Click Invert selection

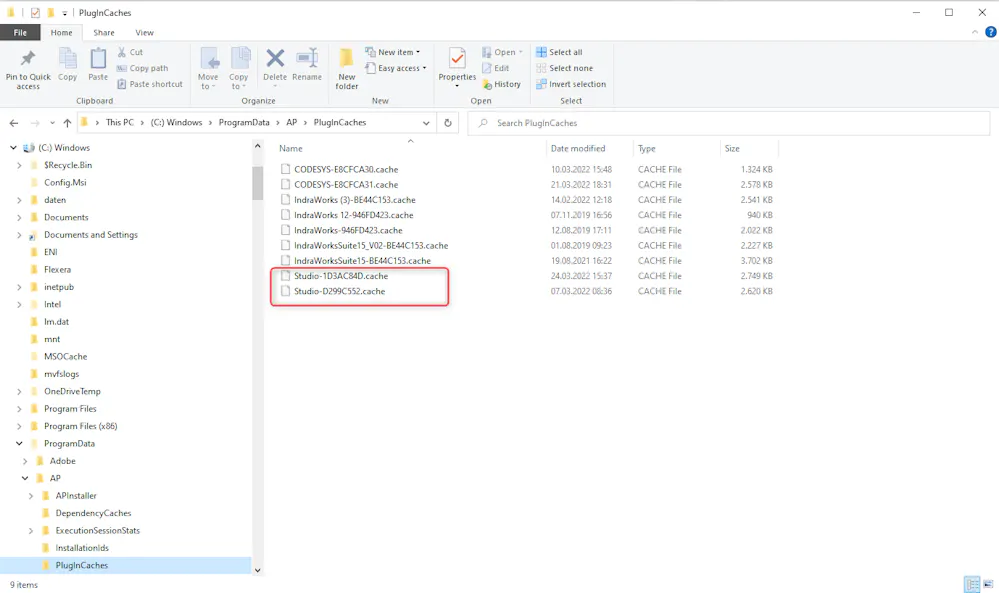(x=571, y=84)
